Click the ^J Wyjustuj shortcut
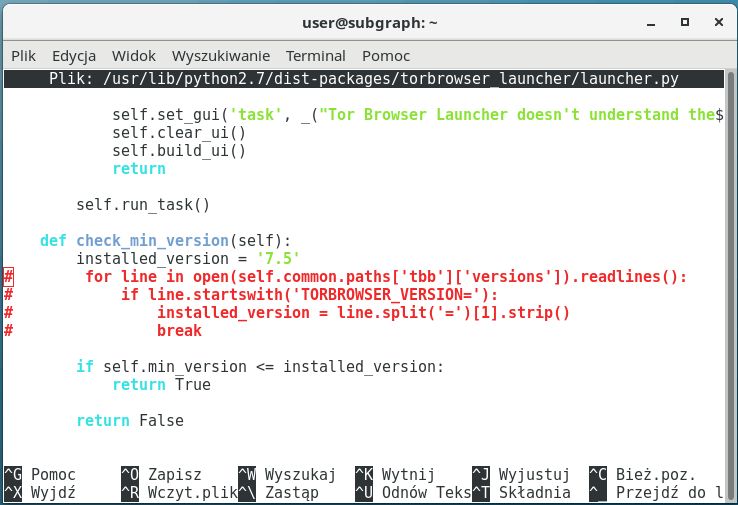Image resolution: width=738 pixels, height=505 pixels. 521,474
